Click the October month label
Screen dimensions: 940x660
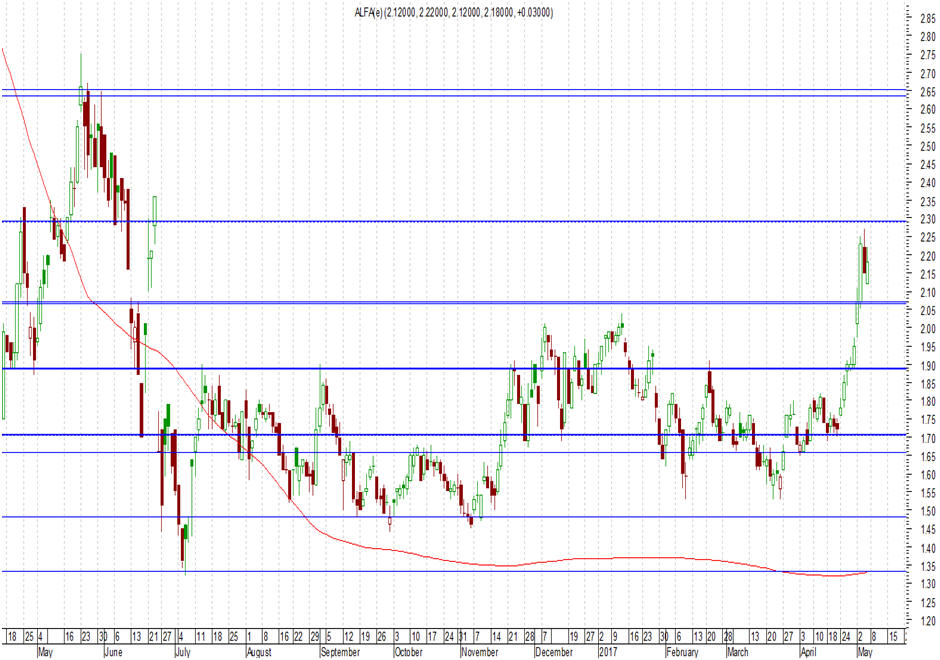point(409,652)
